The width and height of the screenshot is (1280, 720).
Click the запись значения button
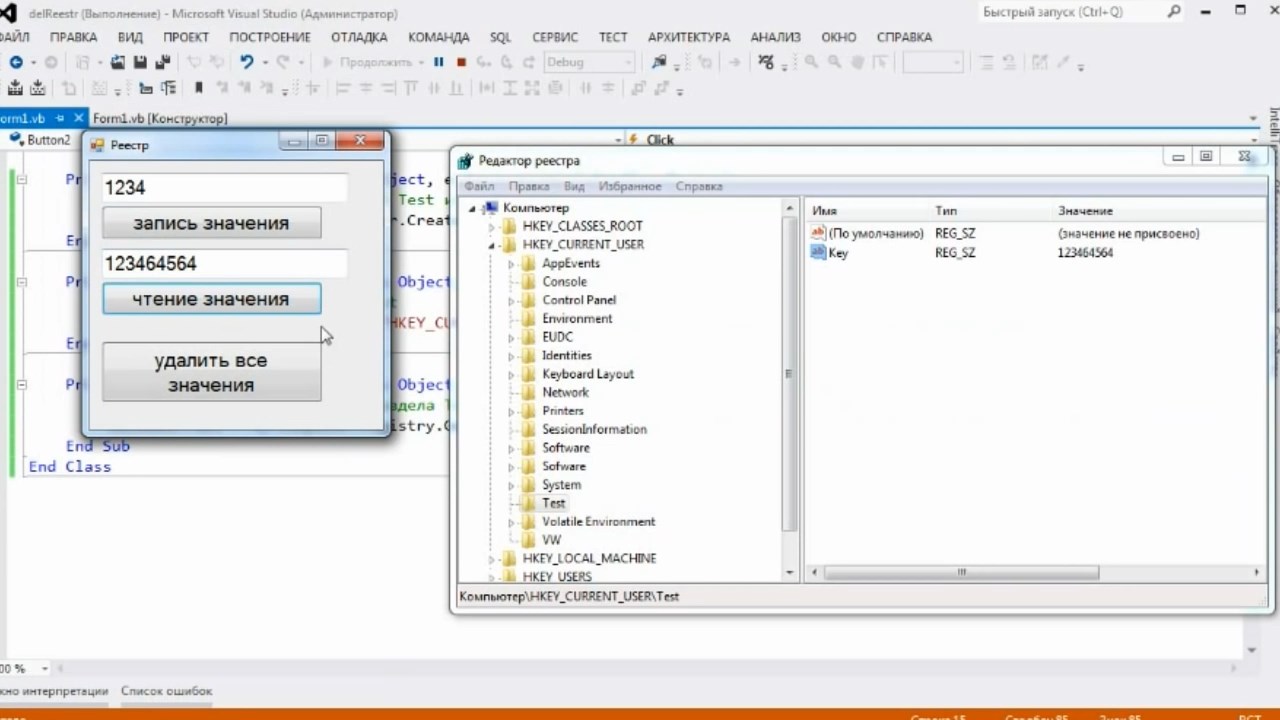pyautogui.click(x=211, y=223)
